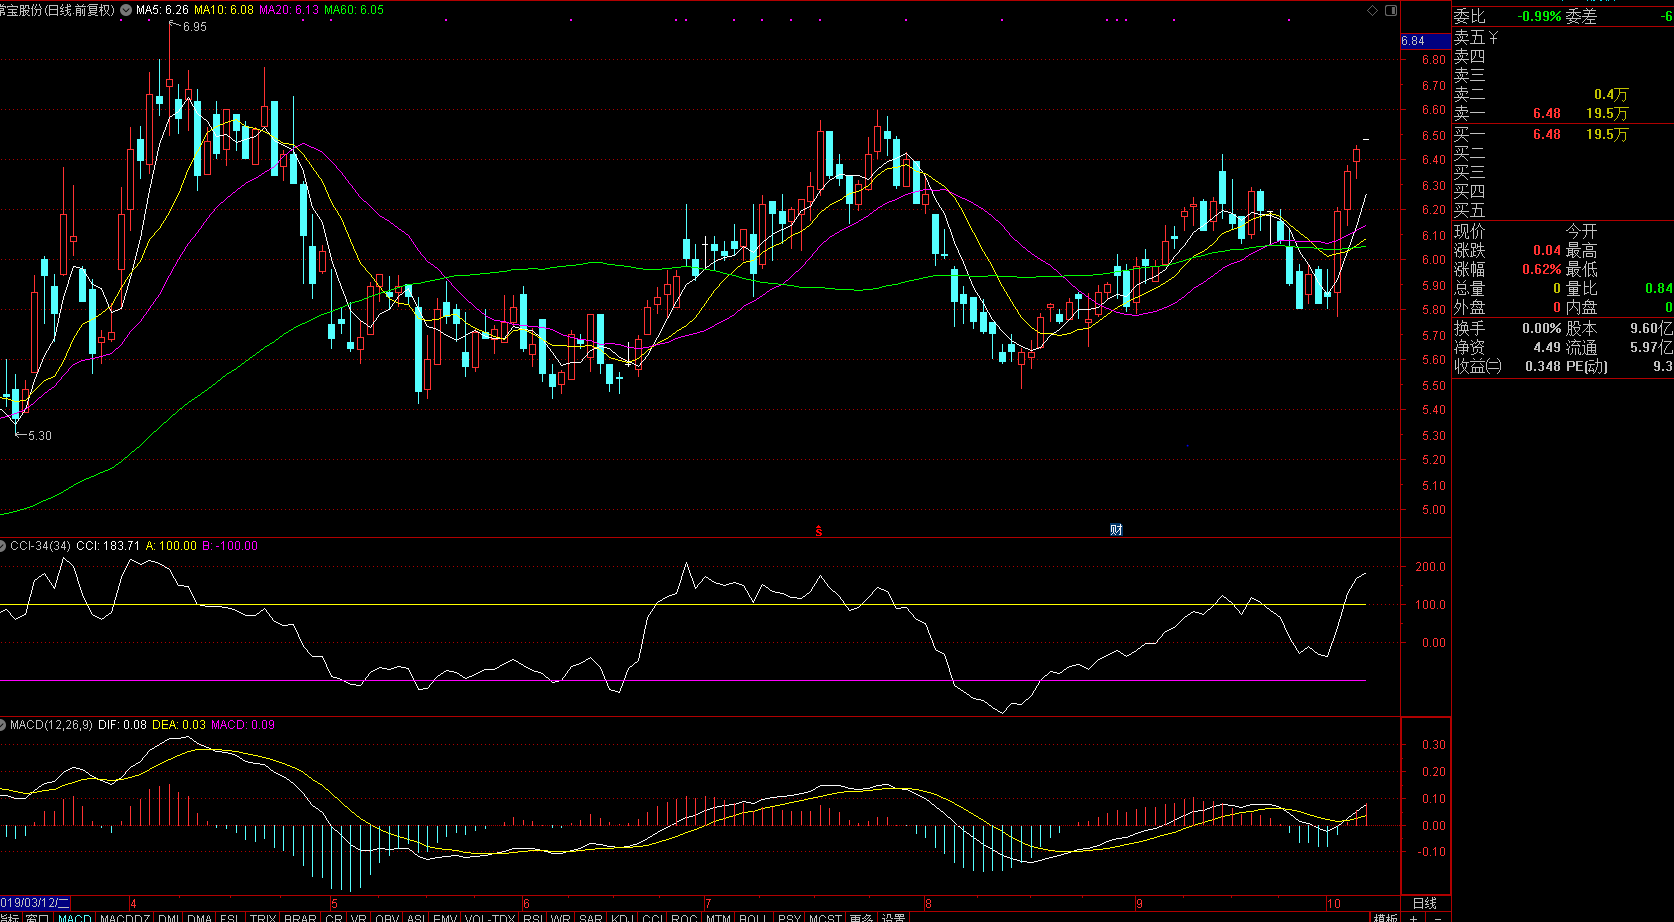Select the WR indicator tab
1674x922 pixels.
coord(561,917)
